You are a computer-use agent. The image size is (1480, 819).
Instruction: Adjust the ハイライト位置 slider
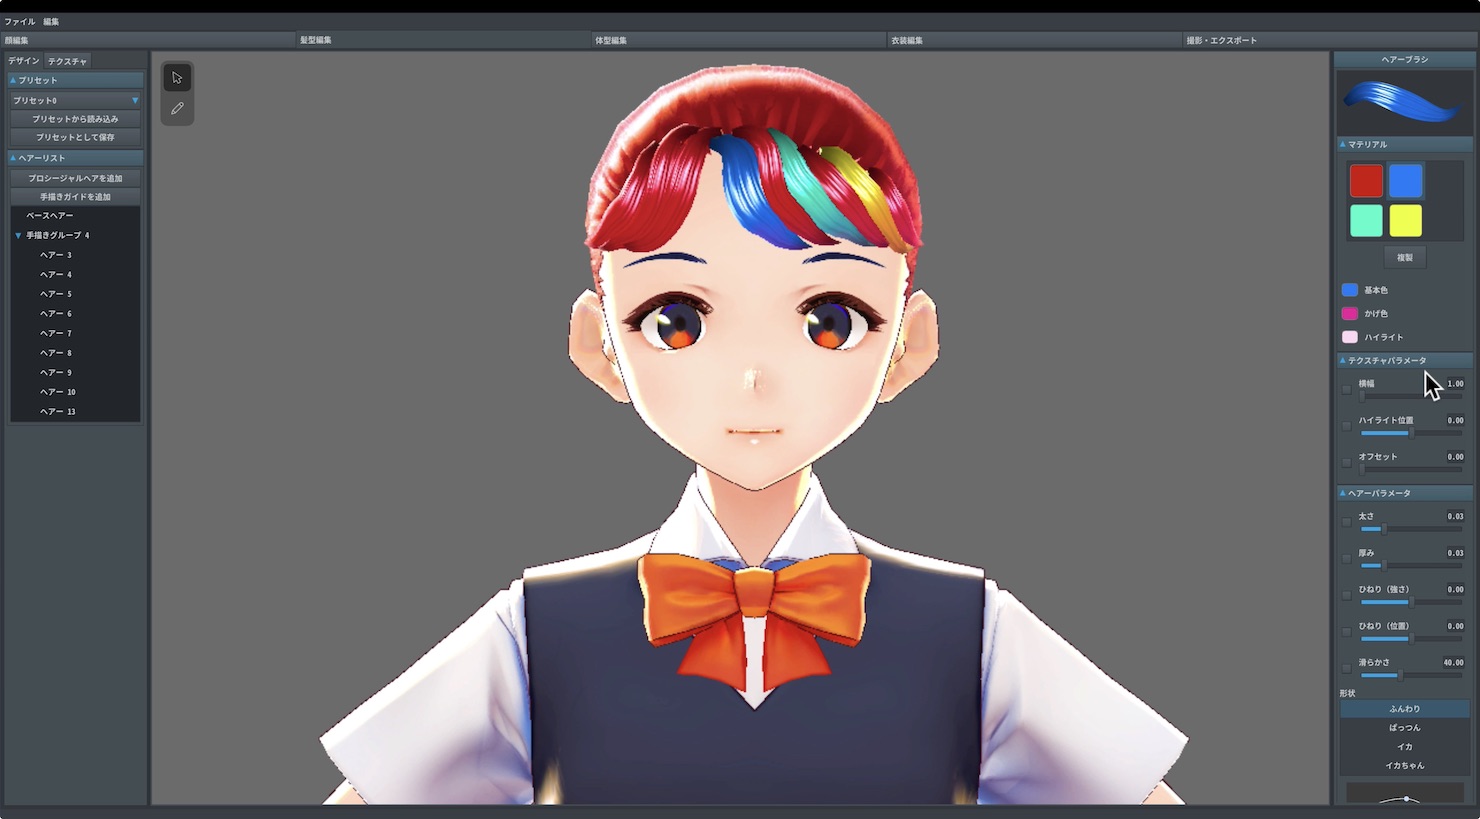pyautogui.click(x=1411, y=433)
